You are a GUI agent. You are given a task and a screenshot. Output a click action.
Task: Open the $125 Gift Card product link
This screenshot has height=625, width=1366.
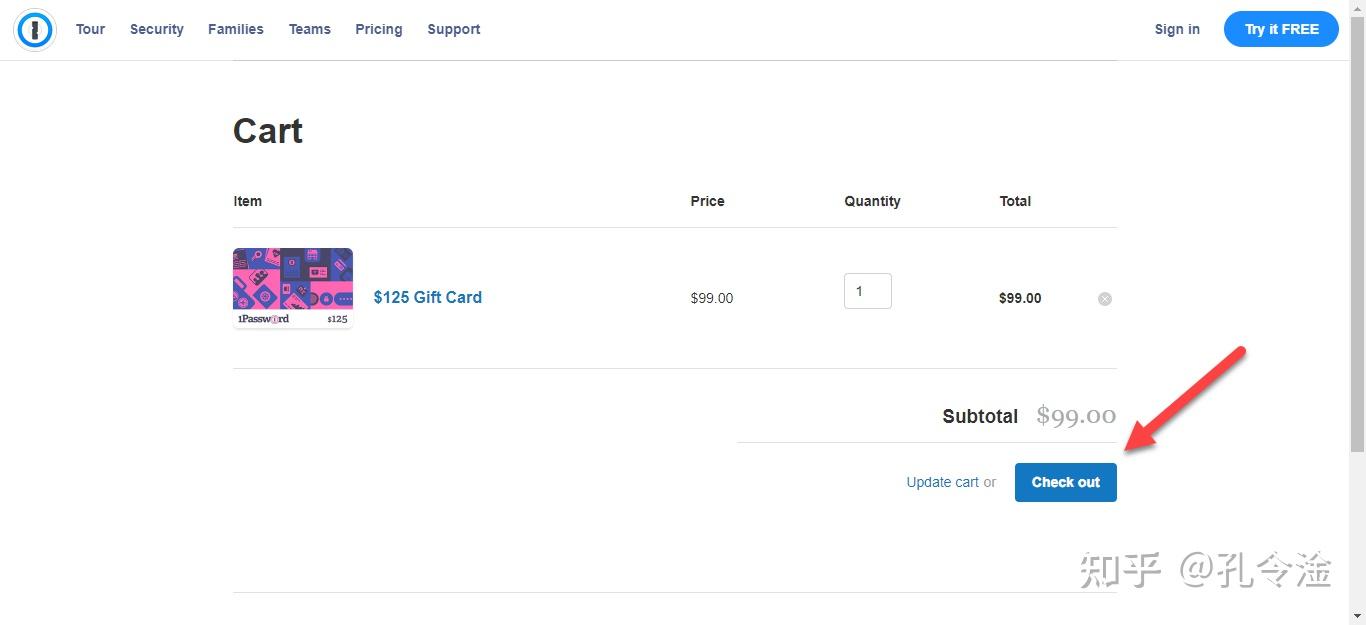pos(428,297)
